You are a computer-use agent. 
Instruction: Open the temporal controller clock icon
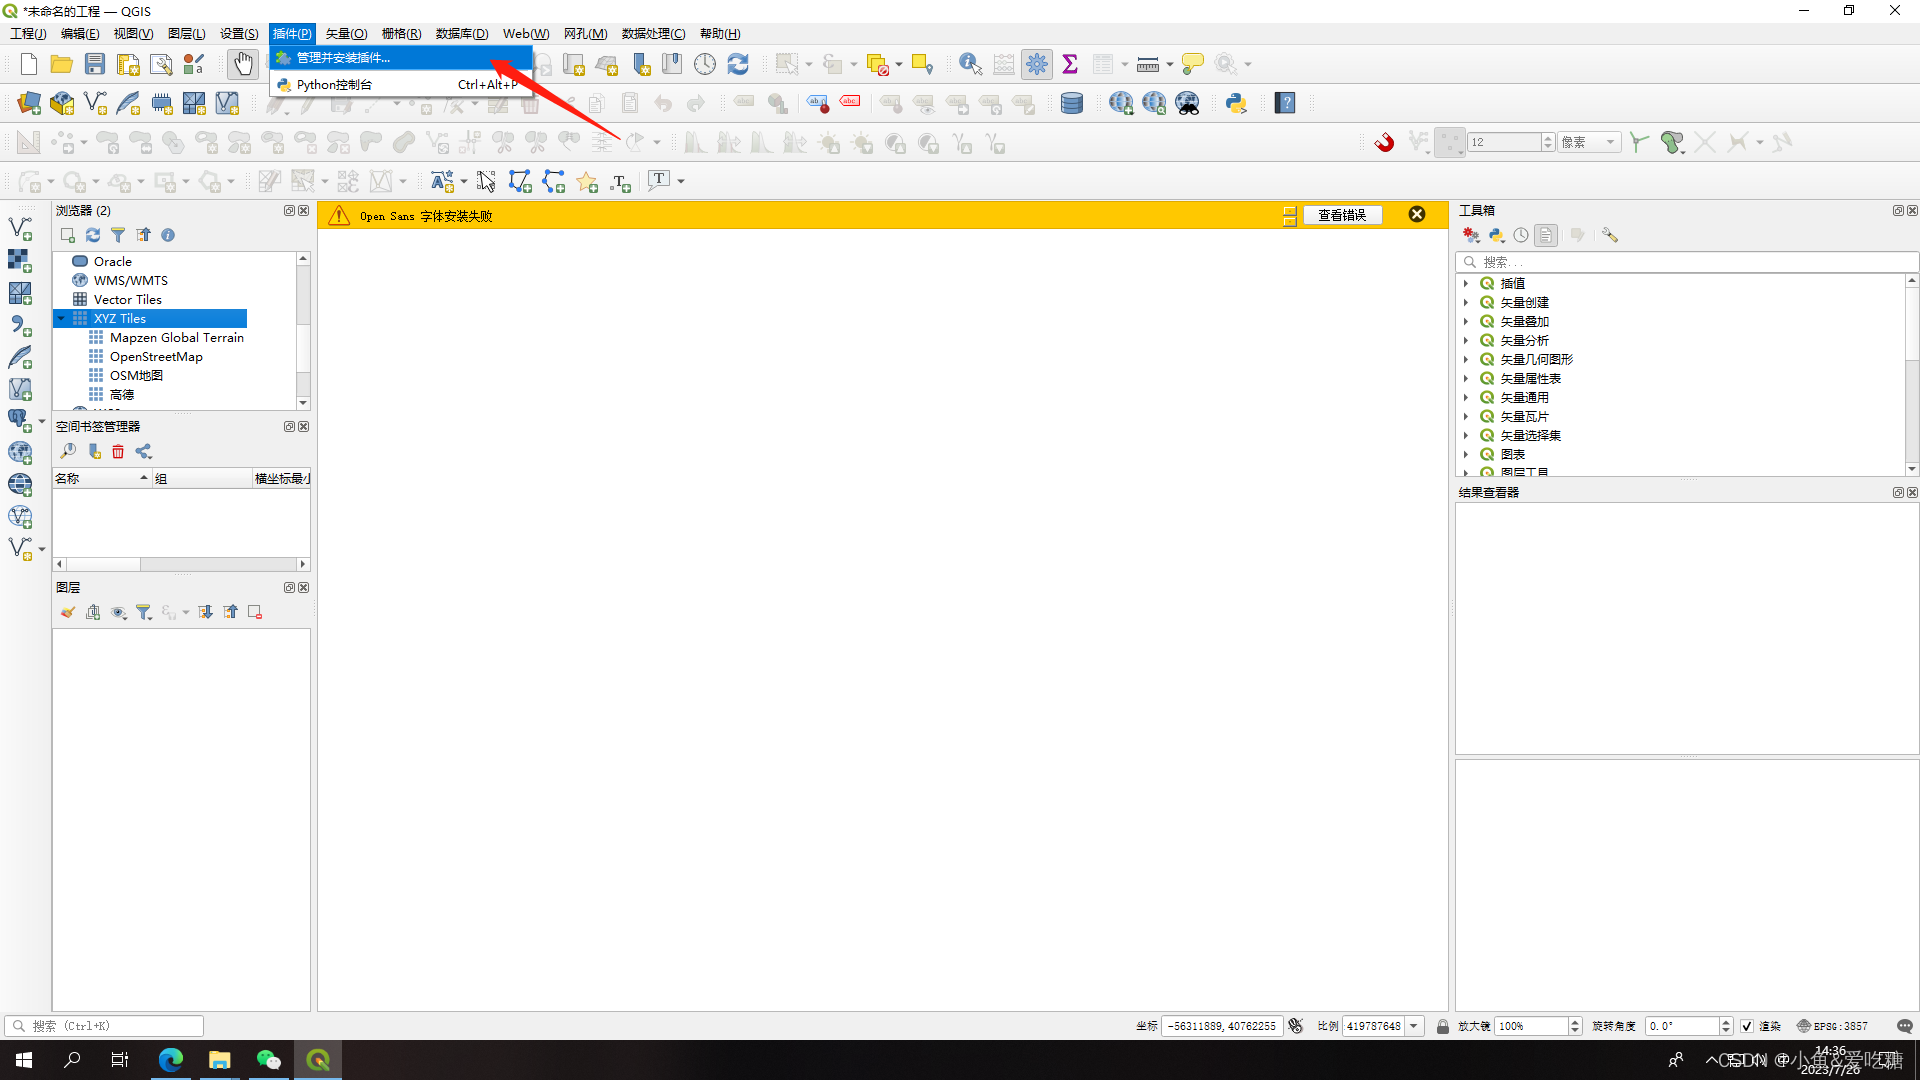click(705, 64)
